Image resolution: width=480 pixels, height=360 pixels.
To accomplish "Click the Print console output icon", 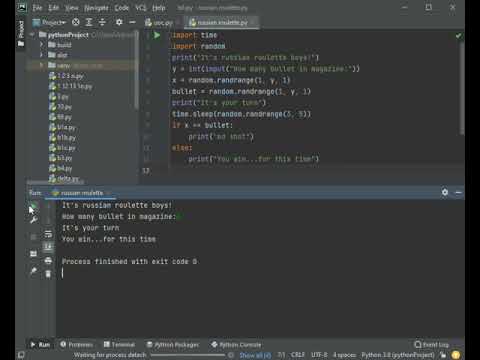I will [48, 260].
